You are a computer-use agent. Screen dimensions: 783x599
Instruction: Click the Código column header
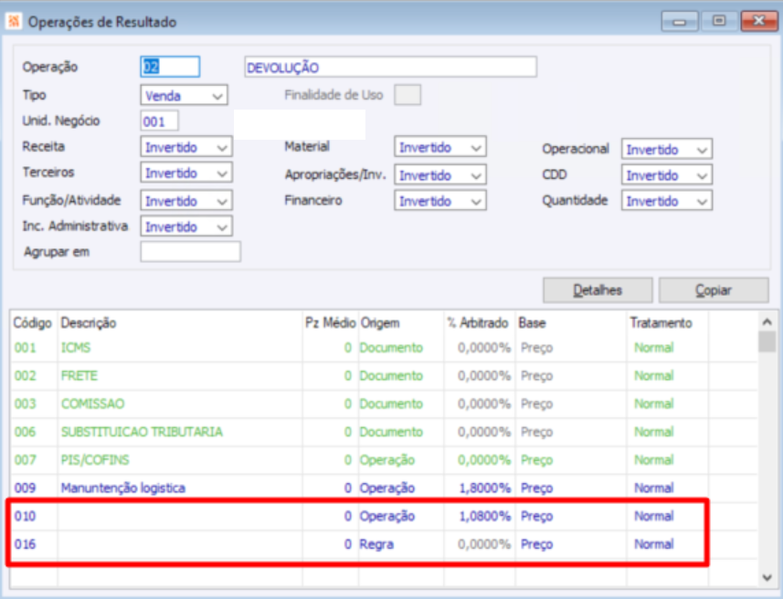coord(32,323)
